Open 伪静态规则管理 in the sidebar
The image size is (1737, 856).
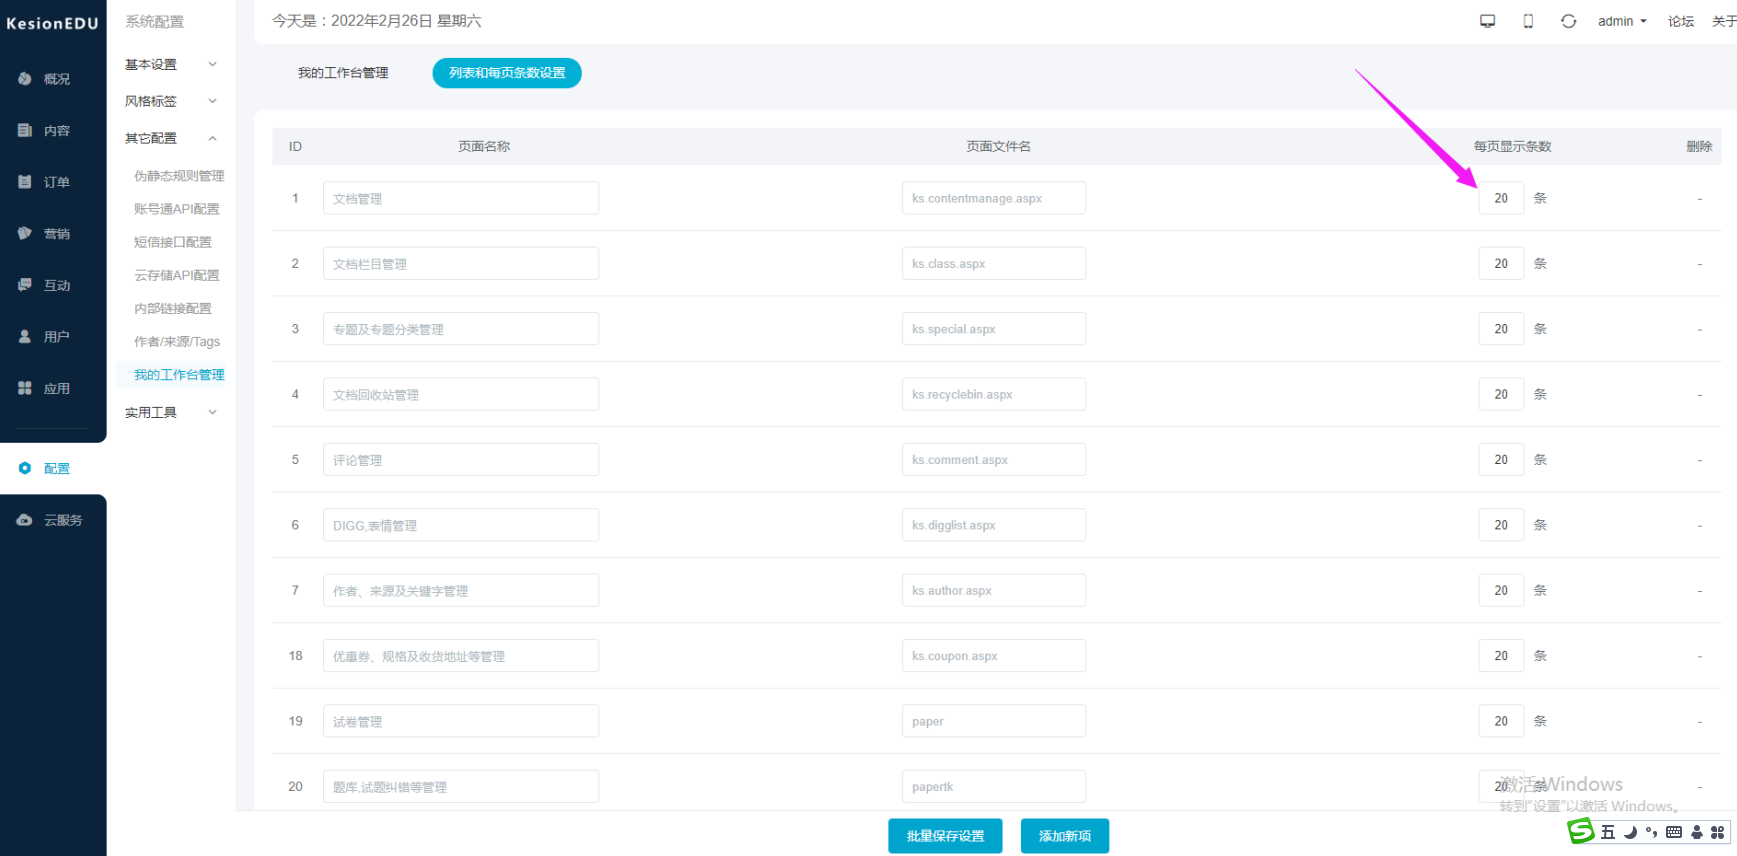click(179, 176)
